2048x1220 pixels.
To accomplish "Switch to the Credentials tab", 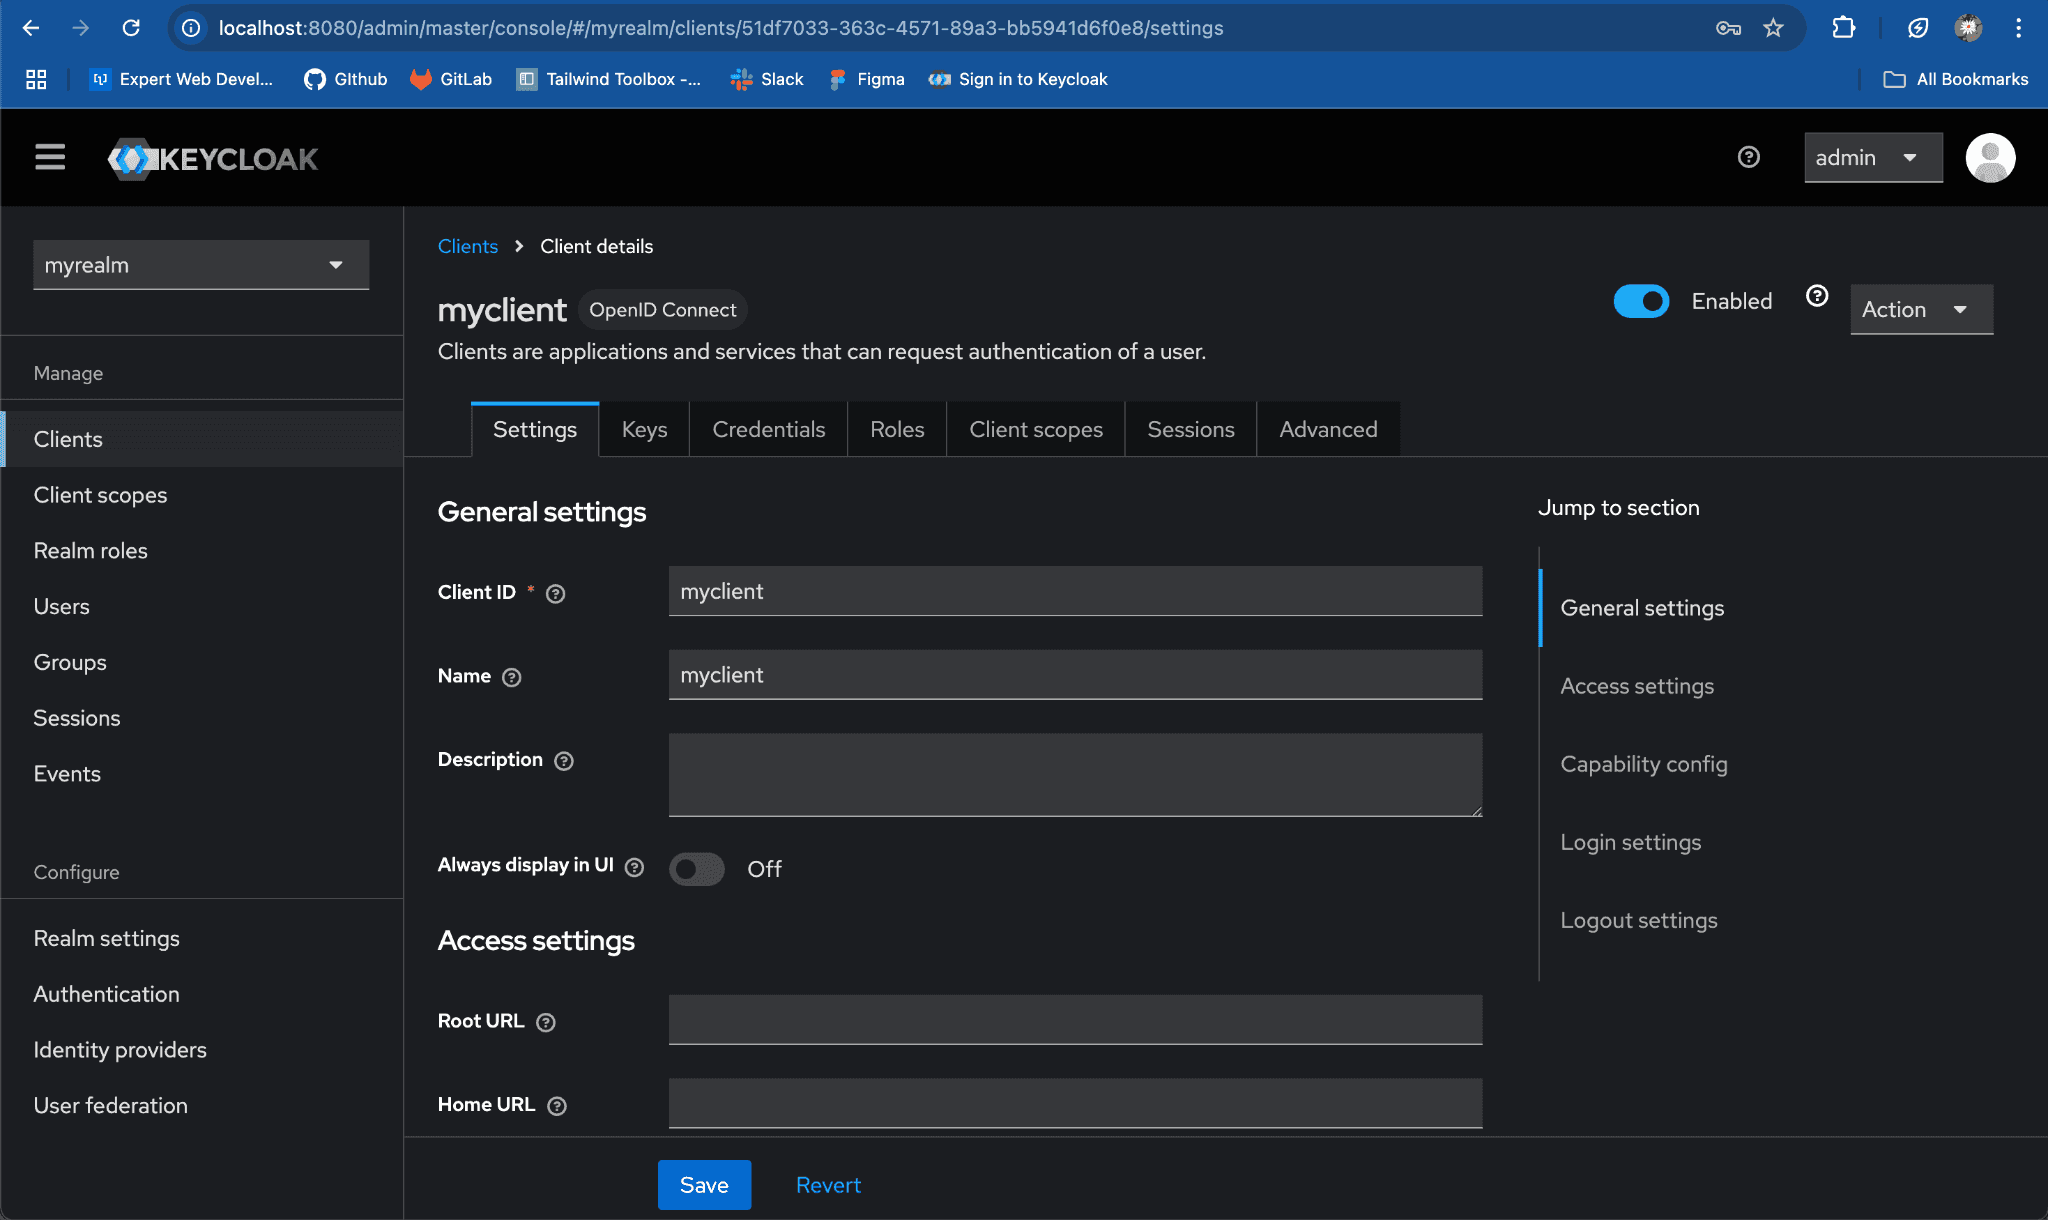I will pos(768,430).
